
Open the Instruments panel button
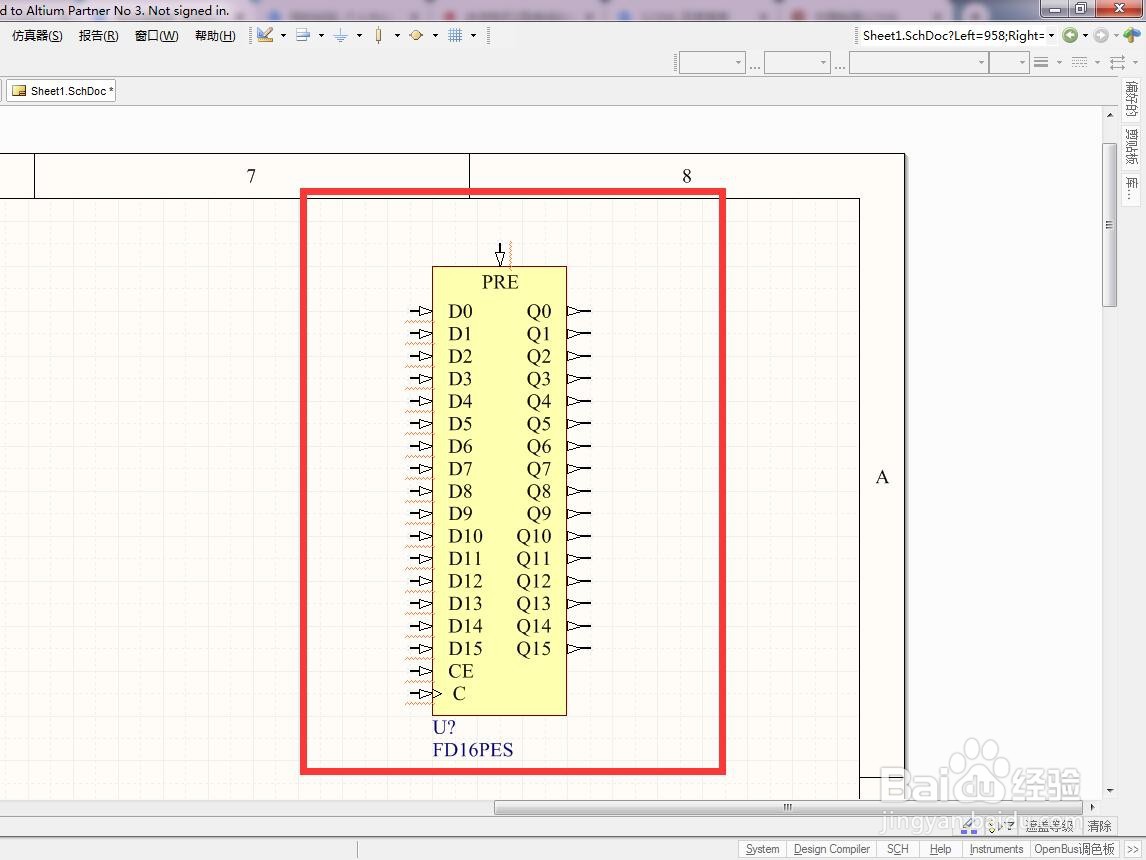coord(995,849)
